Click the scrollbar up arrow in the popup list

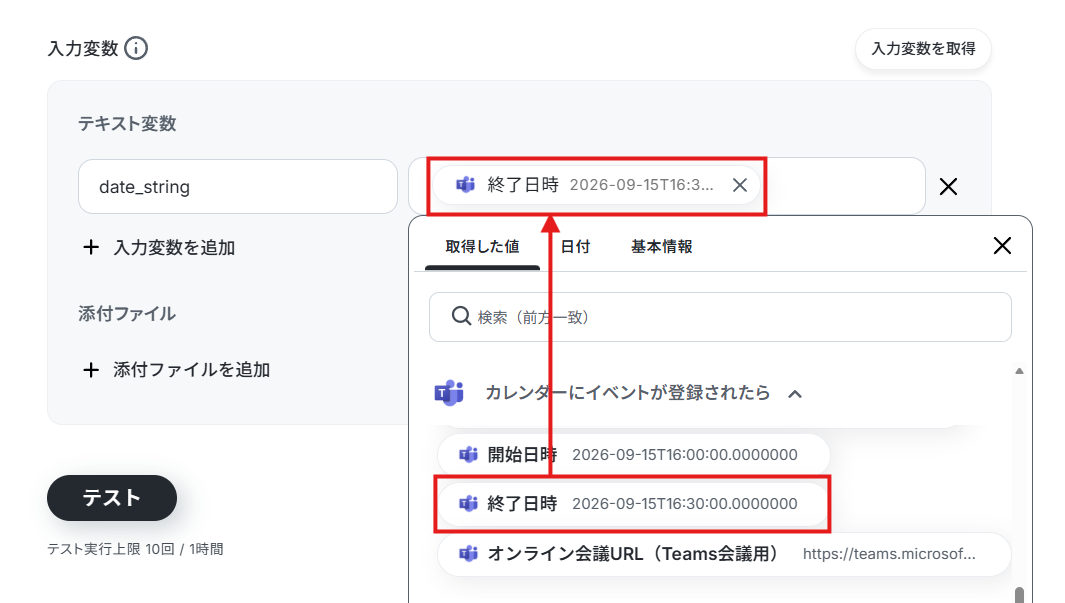tap(1019, 371)
